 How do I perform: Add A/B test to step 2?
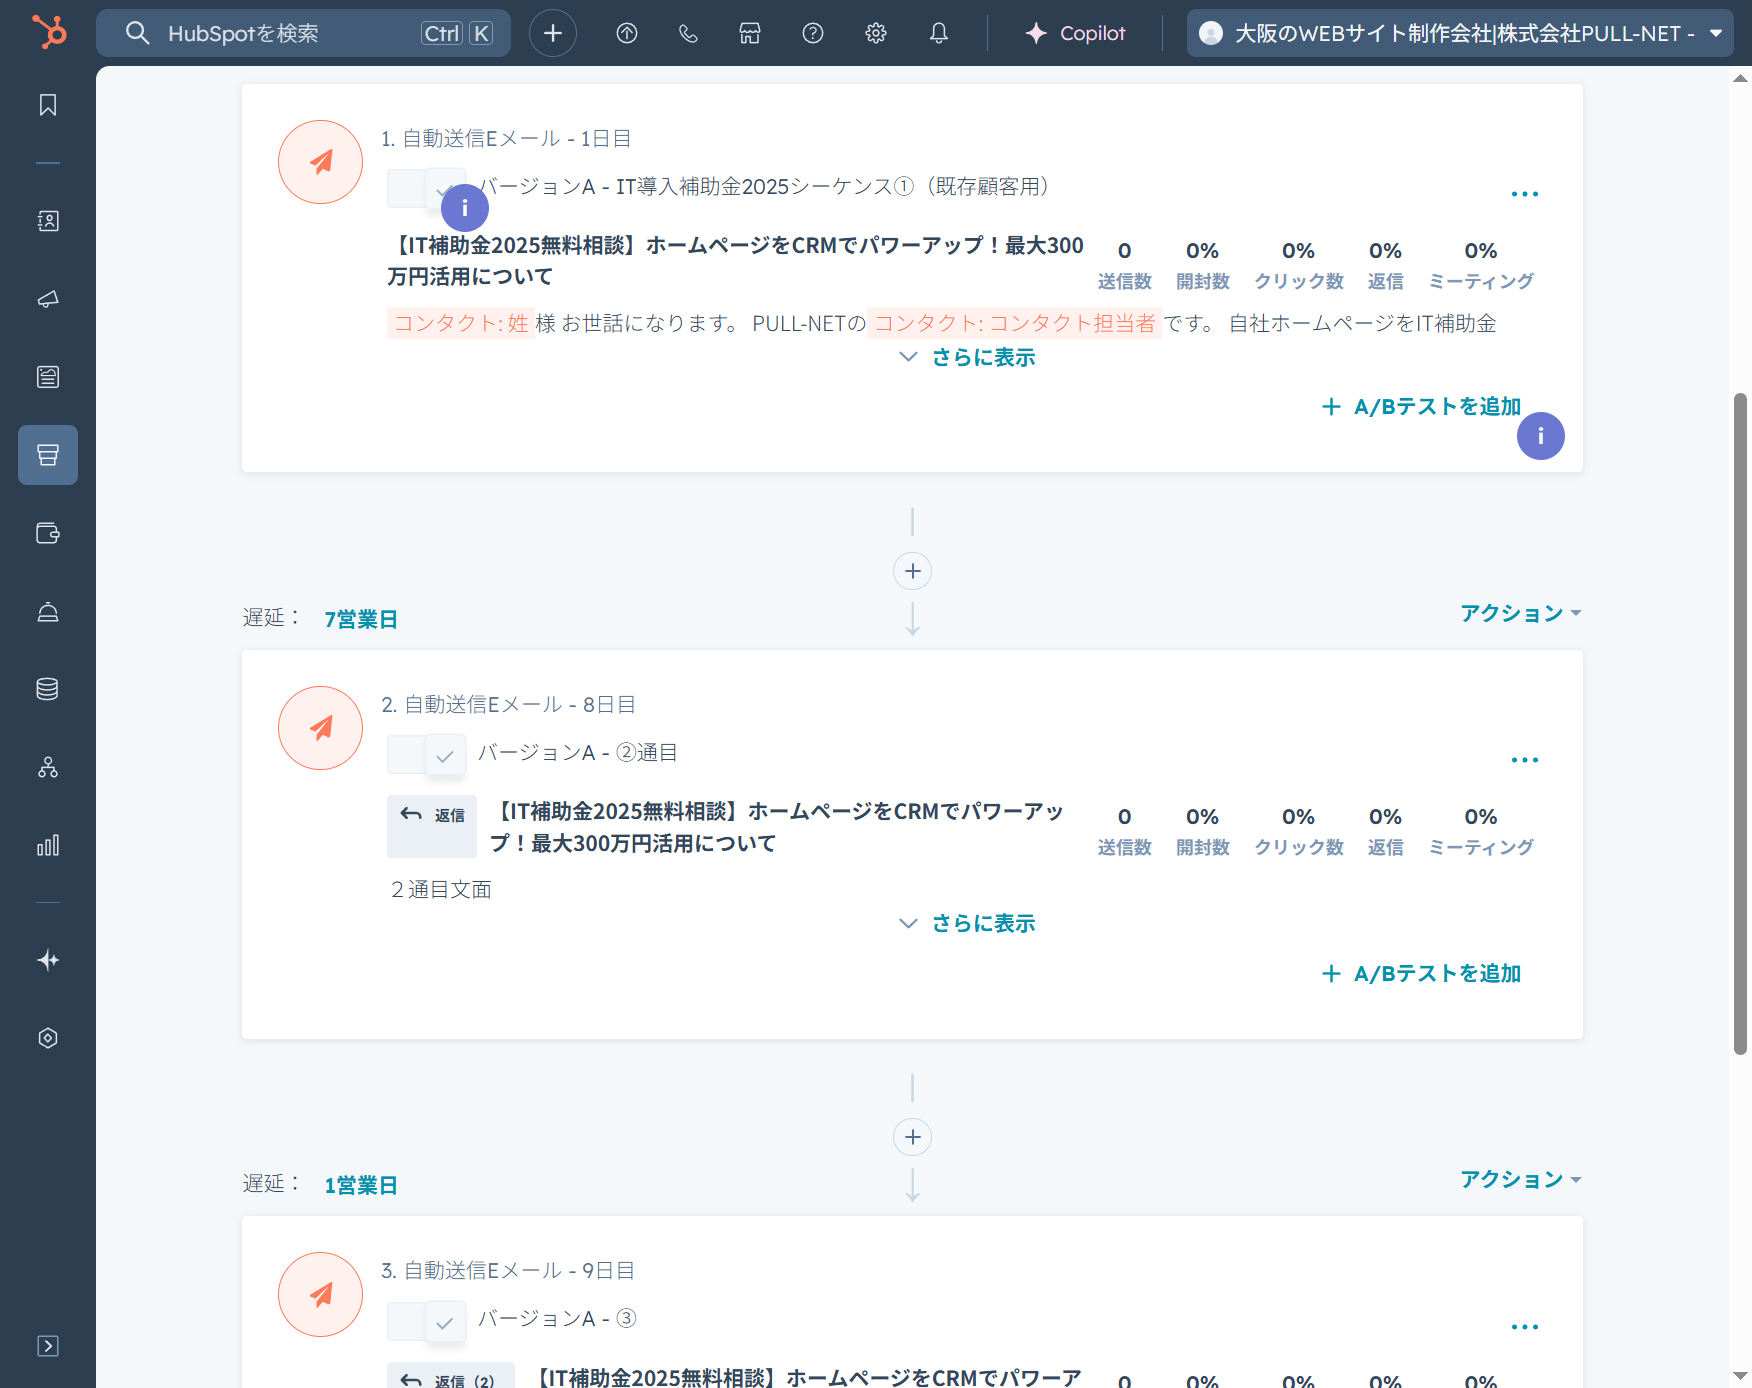coord(1421,973)
